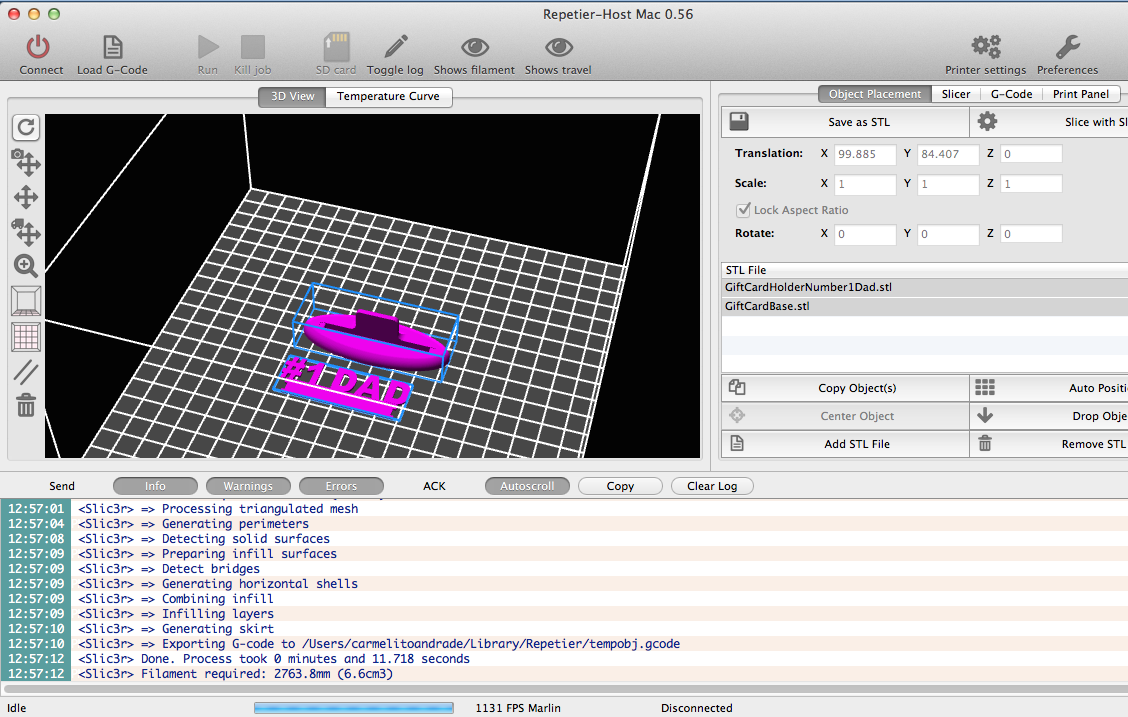Switch to the 3D View tab

coord(292,96)
